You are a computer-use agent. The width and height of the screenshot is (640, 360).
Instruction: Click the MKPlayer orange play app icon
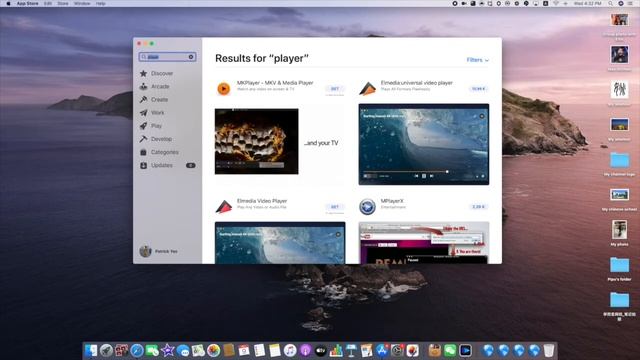(223, 88)
